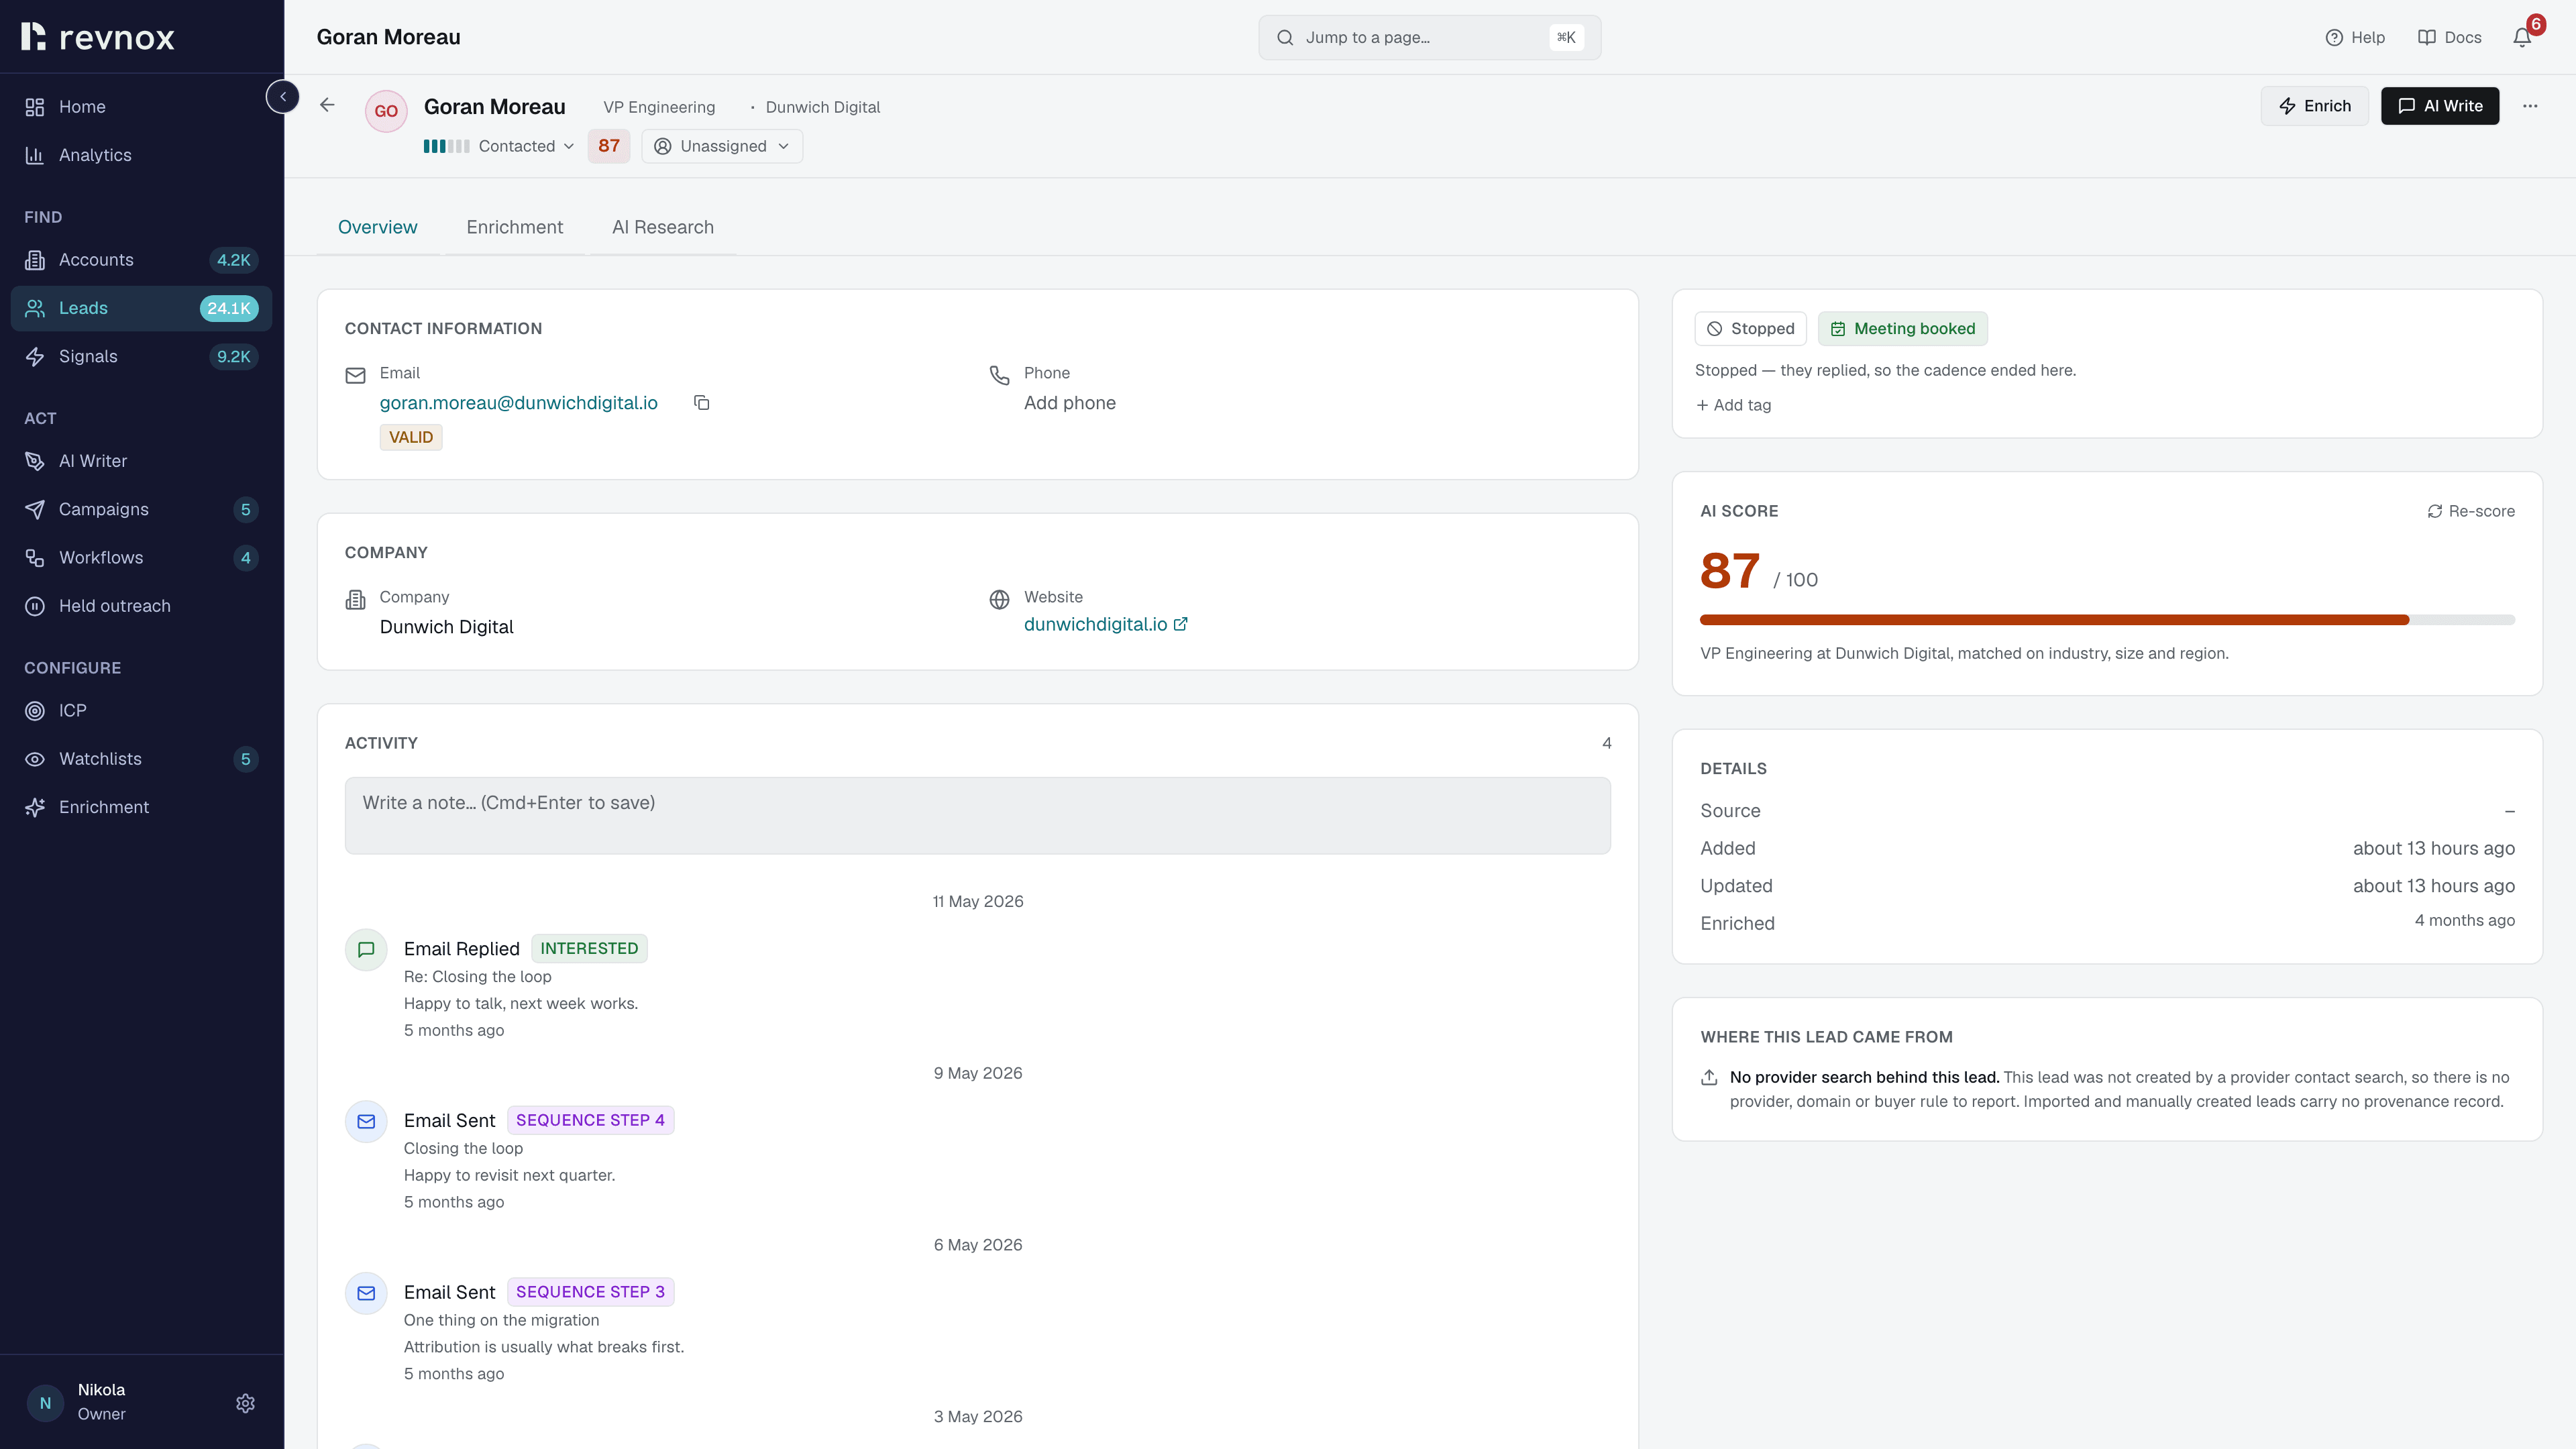The image size is (2576, 1449).
Task: Click Add phone
Action: click(1069, 403)
